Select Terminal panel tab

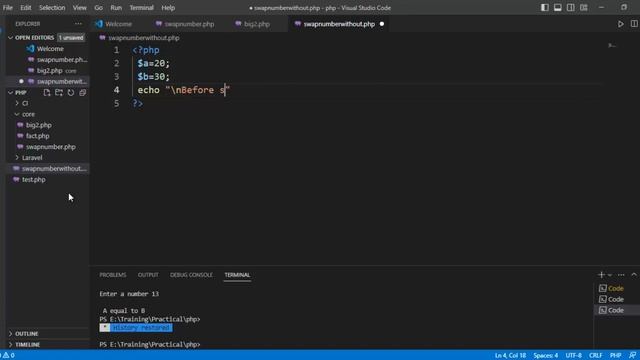coord(237,275)
